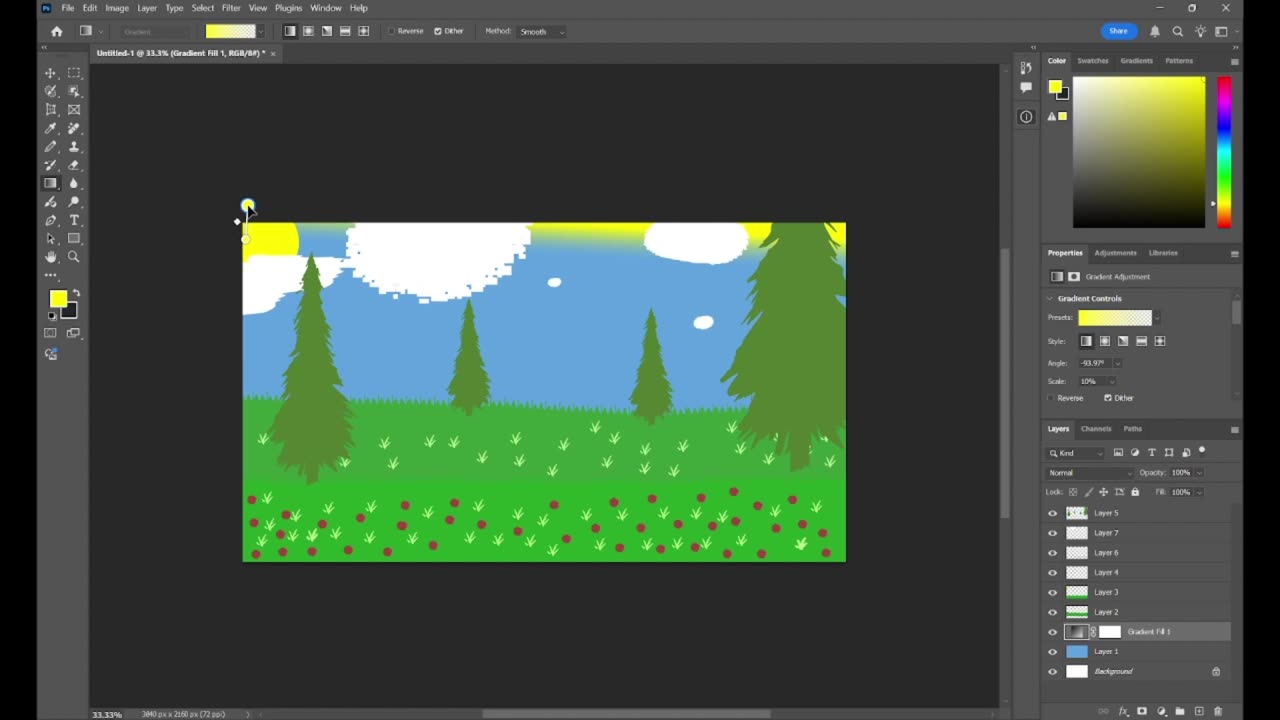
Task: Select the Rectangular Marquee tool
Action: point(74,73)
